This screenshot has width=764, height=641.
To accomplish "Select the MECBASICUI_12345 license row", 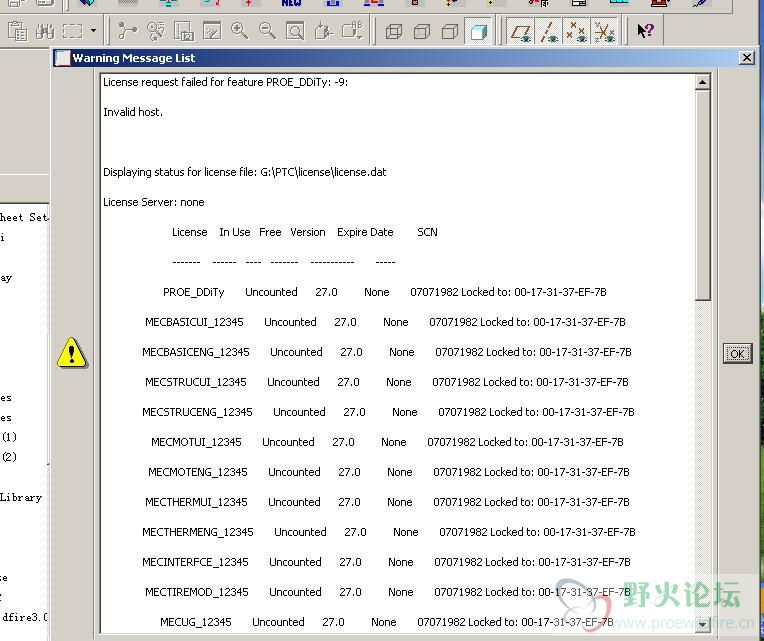I will (385, 322).
